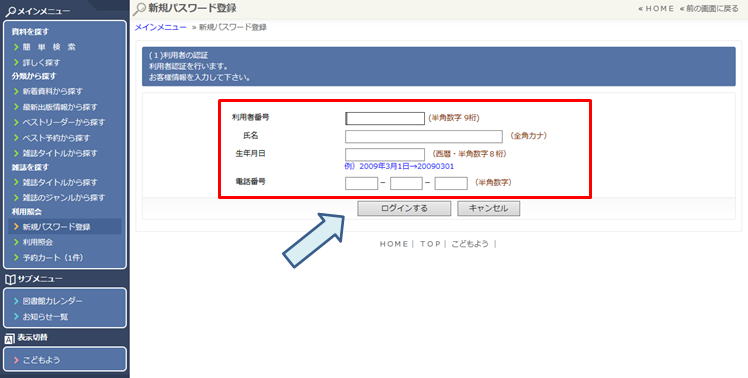Select 最新出版情報から探す in sidebar
This screenshot has height=378, width=748.
tap(60, 107)
